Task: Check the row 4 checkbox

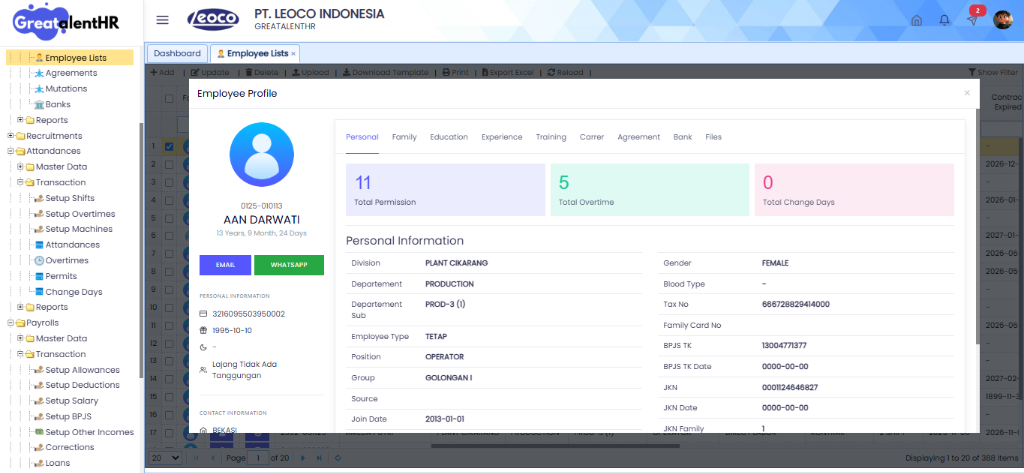Action: coord(169,200)
